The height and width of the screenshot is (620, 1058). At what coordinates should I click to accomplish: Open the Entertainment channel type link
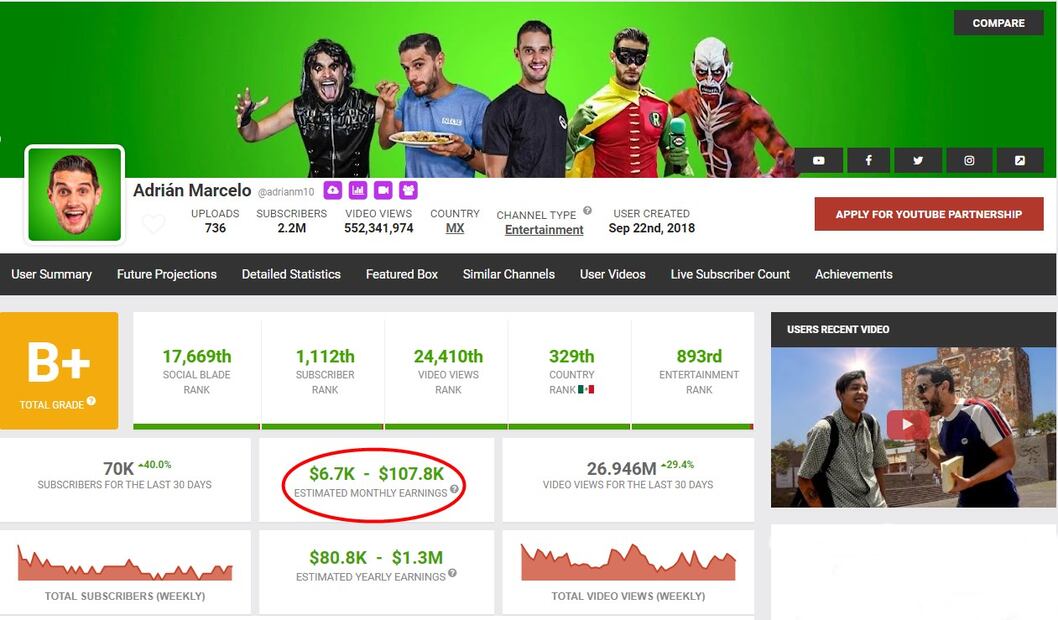point(544,229)
